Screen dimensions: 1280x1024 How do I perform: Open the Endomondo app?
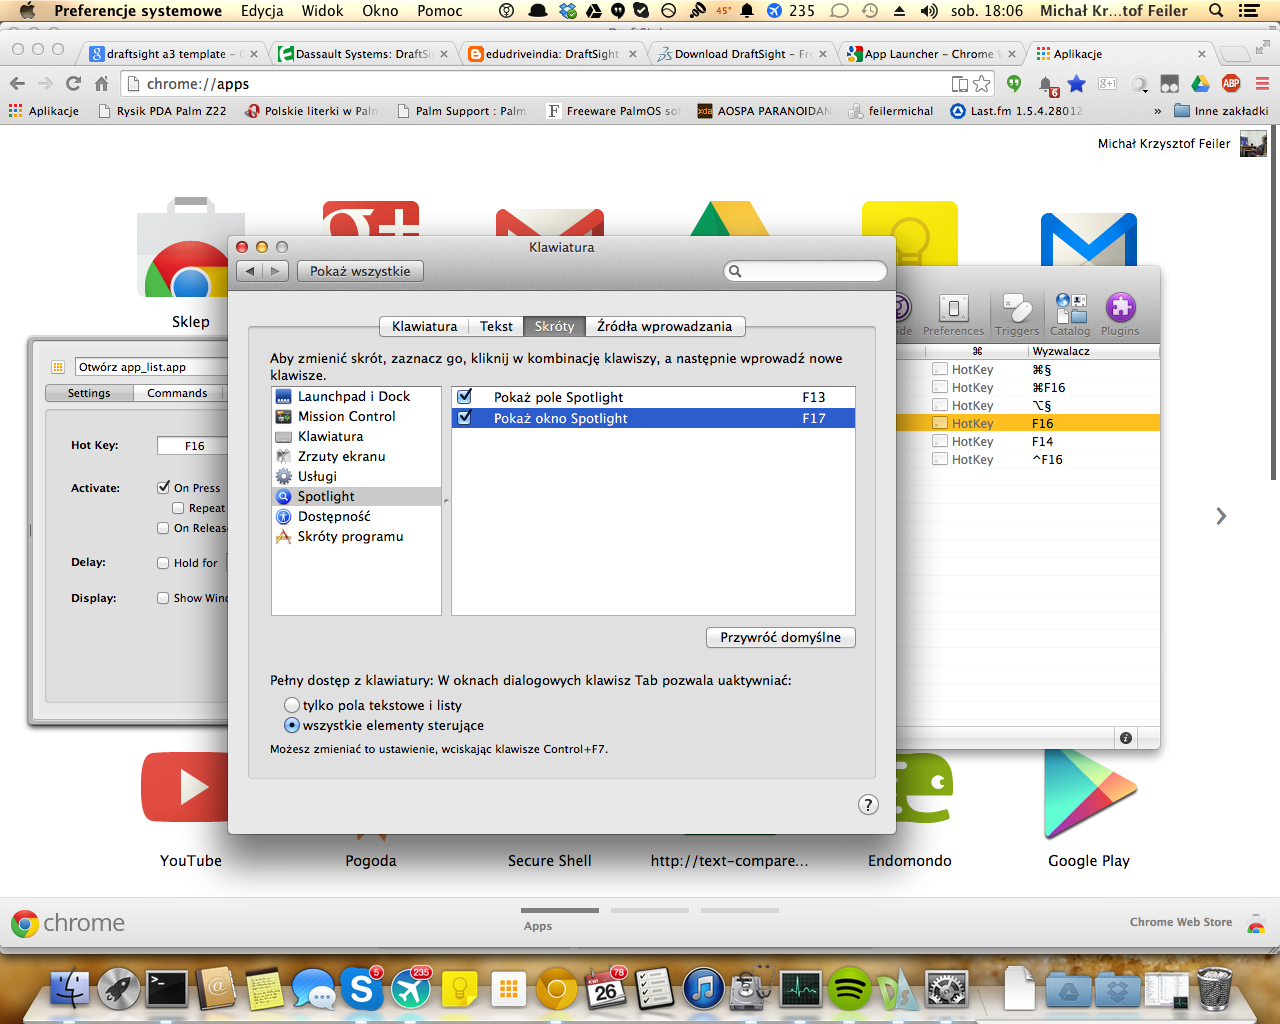pyautogui.click(x=924, y=787)
